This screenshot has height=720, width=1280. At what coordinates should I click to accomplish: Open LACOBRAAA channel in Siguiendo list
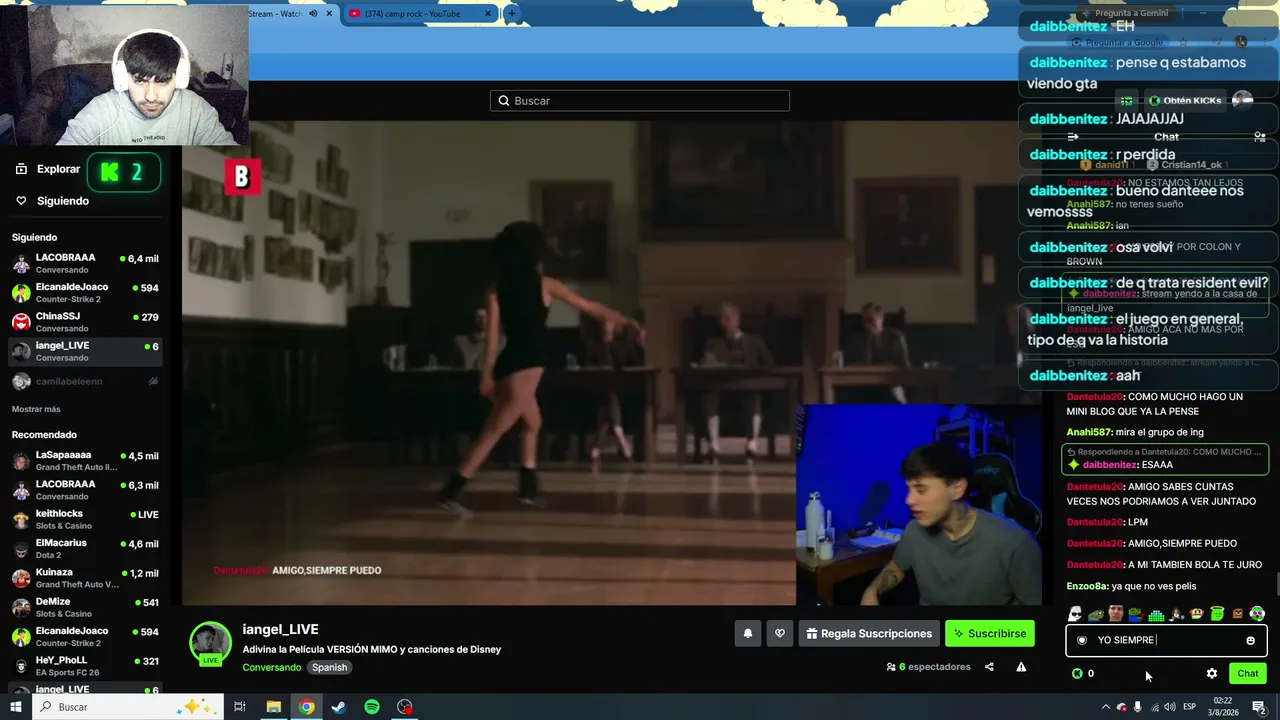85,264
